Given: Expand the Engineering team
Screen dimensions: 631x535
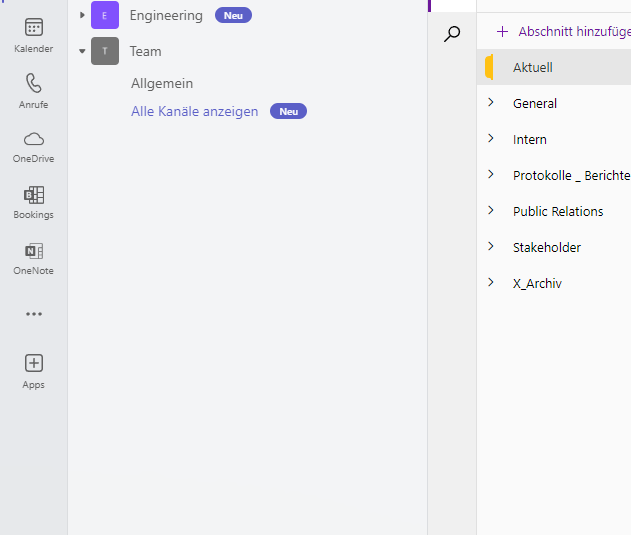Looking at the screenshot, I should click(x=82, y=15).
